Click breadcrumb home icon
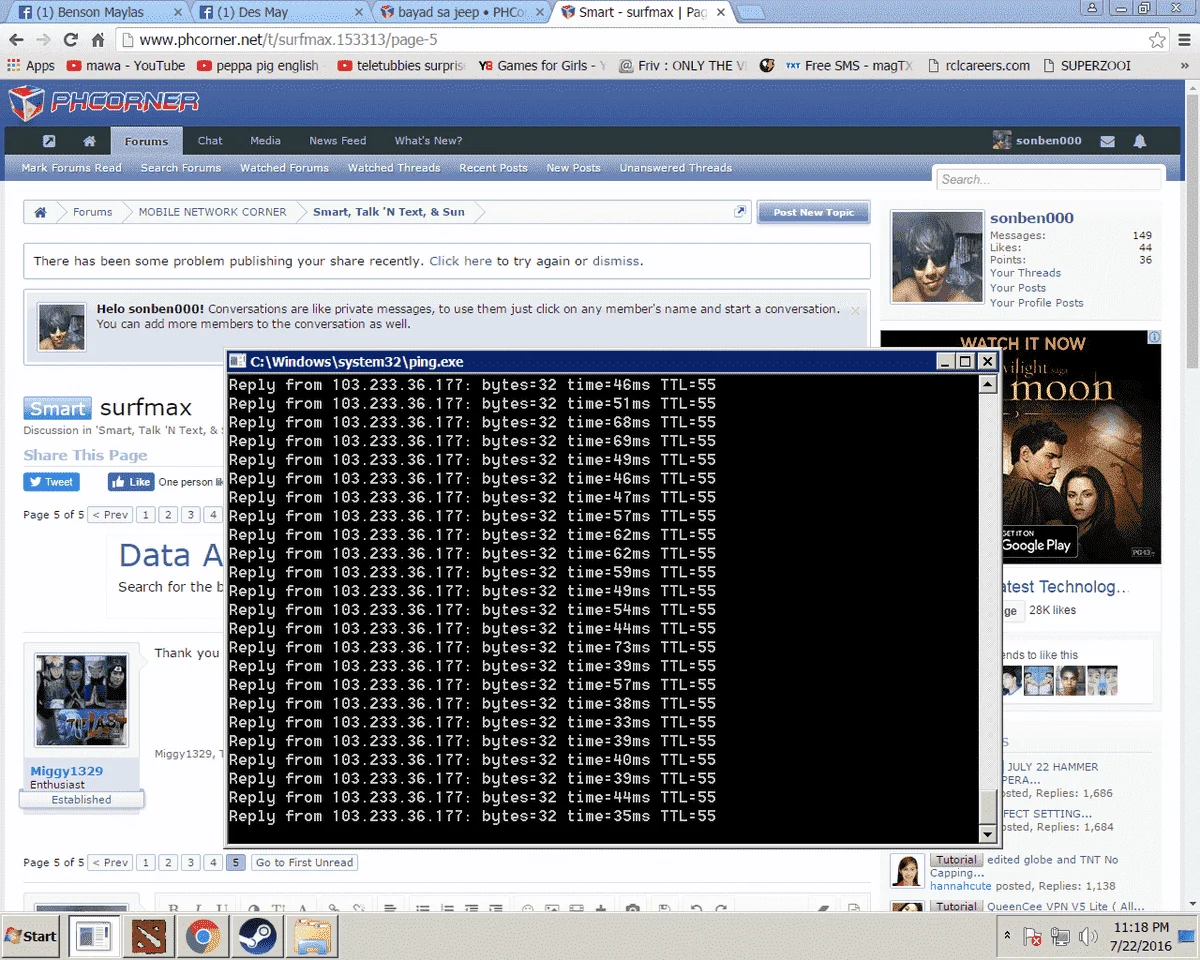1200x960 pixels. (40, 212)
